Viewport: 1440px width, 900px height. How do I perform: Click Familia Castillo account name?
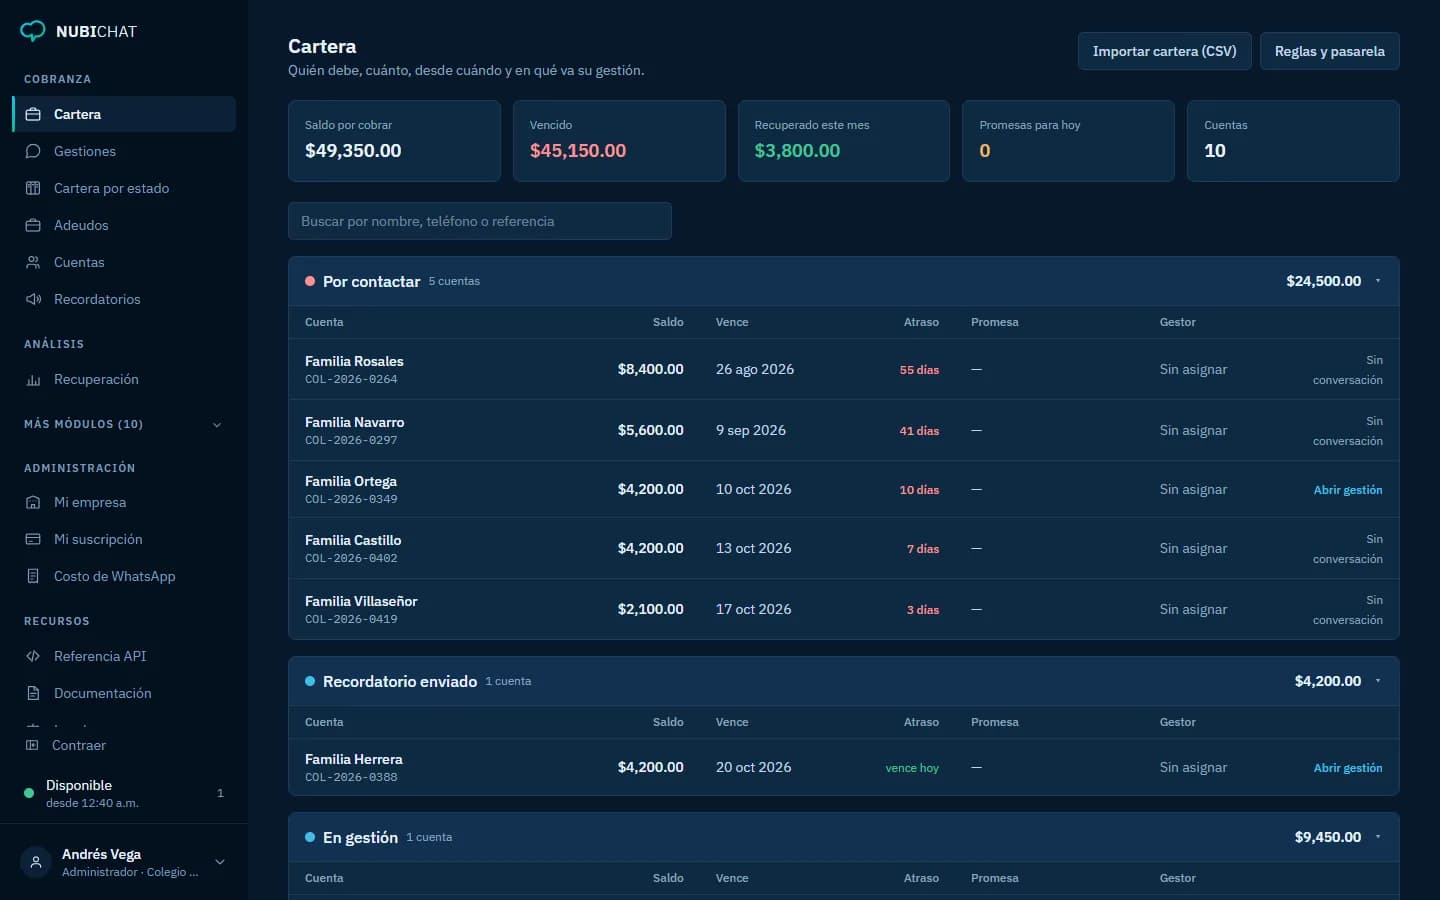(353, 540)
